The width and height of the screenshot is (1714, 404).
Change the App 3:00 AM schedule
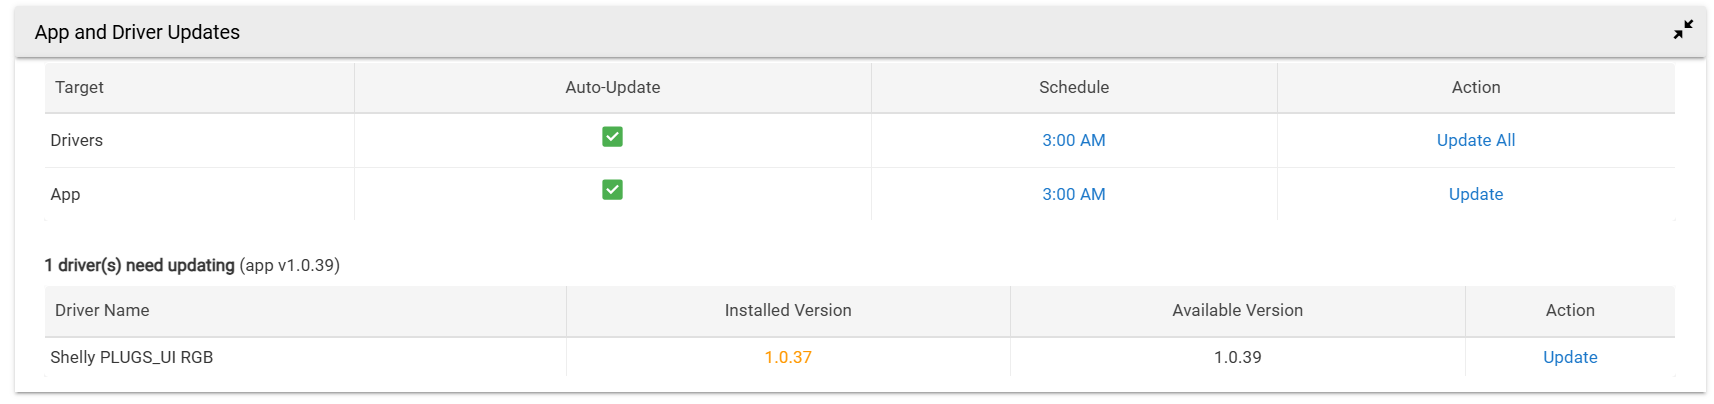coord(1073,194)
